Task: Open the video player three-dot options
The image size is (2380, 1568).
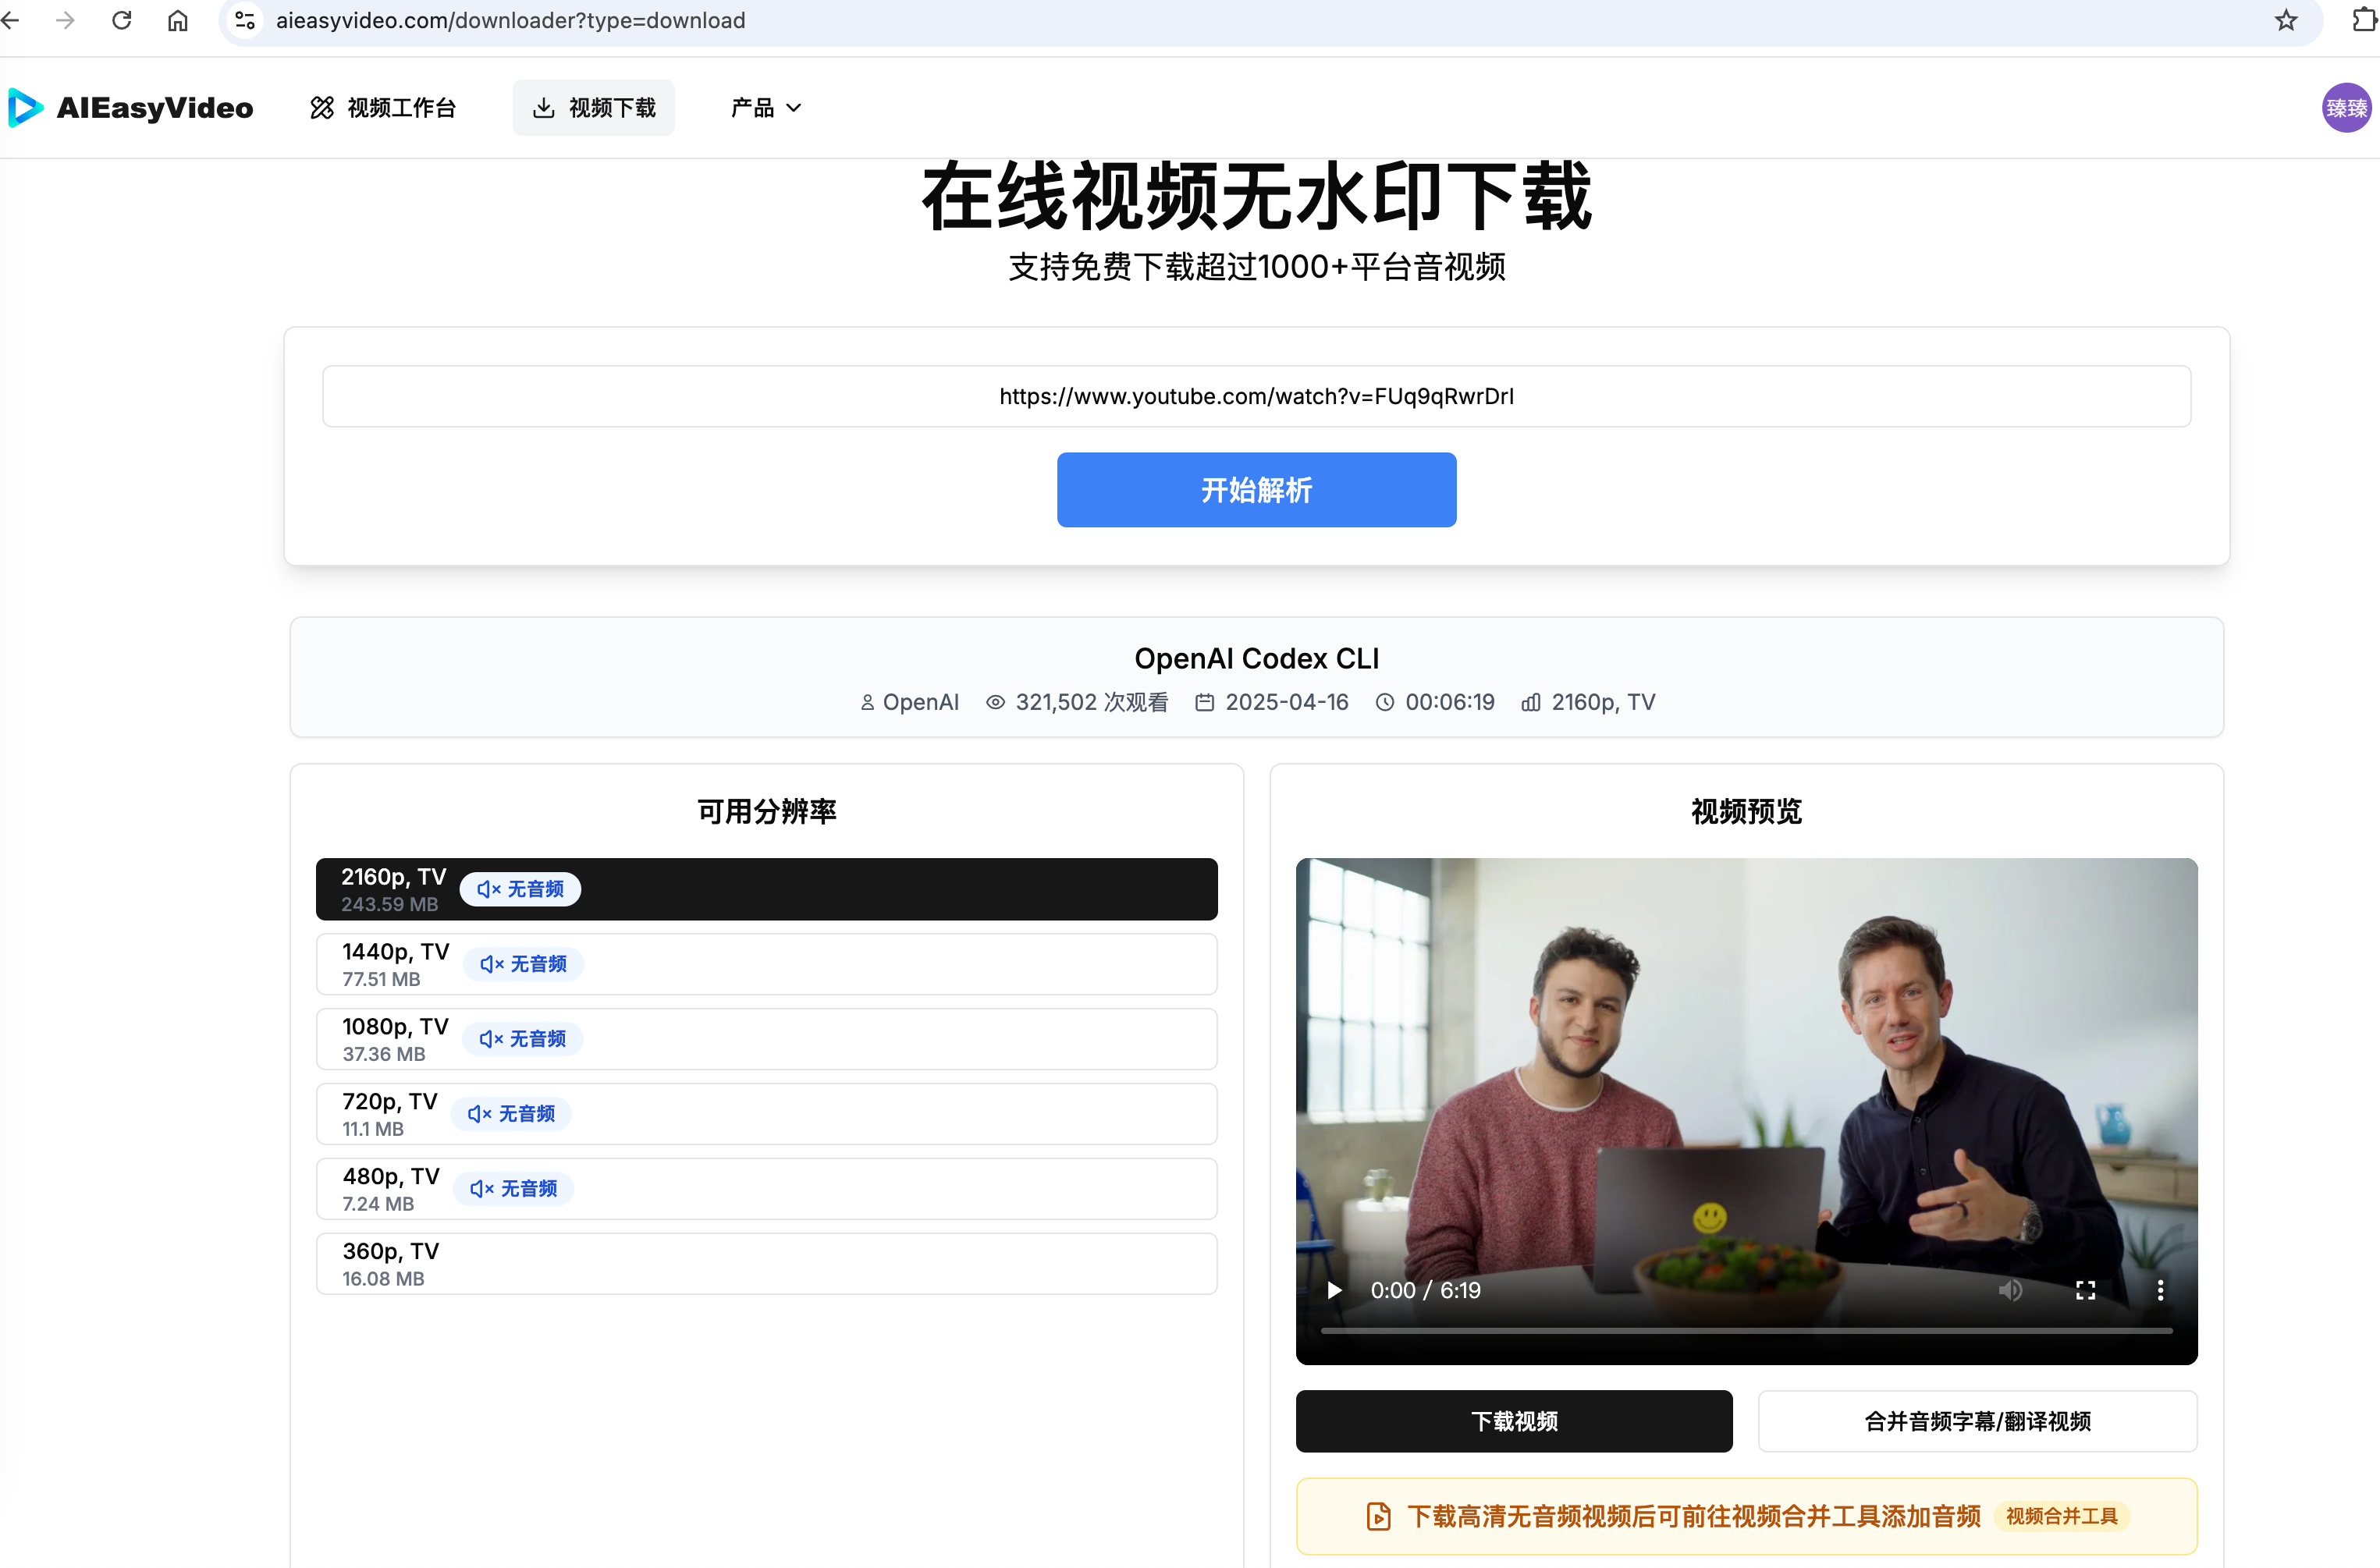Action: click(x=2160, y=1290)
